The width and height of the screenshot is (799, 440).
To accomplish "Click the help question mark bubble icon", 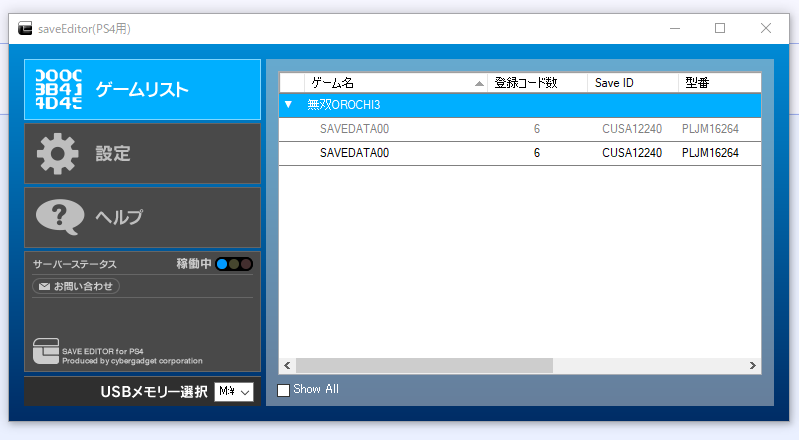I will tap(59, 216).
